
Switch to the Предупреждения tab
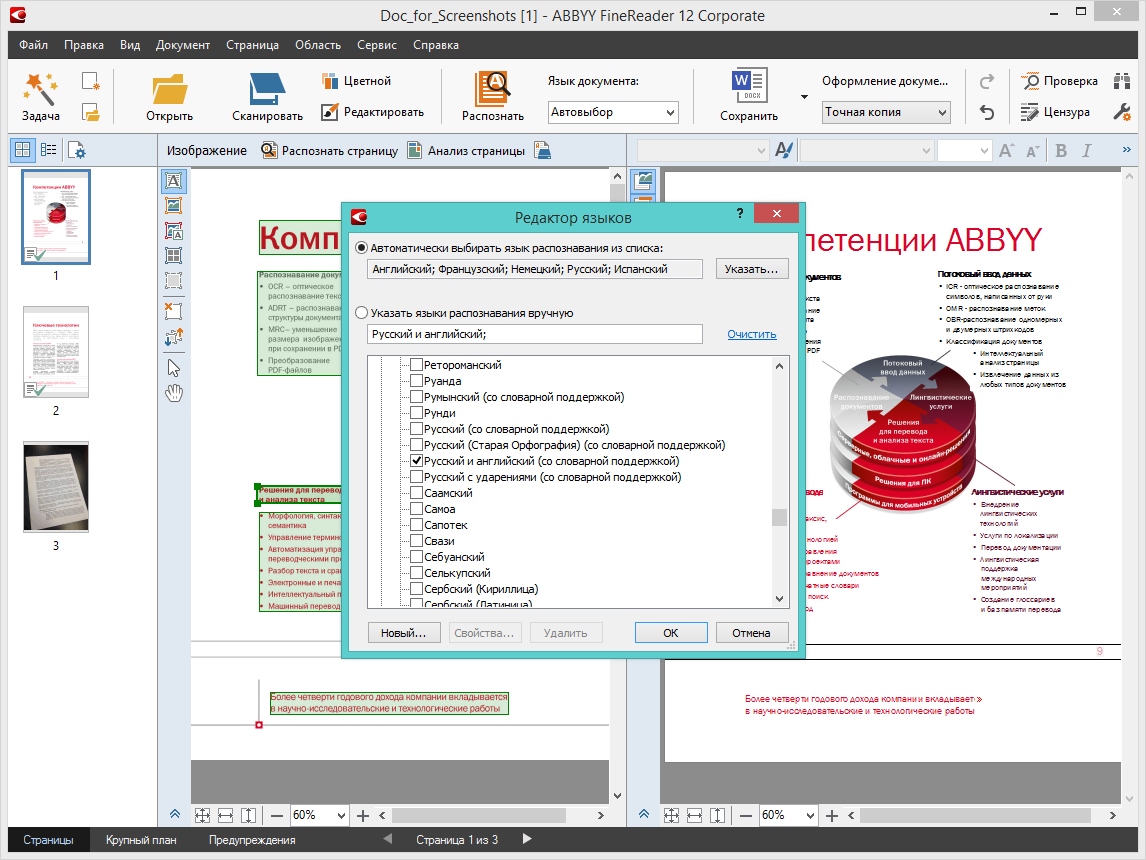coord(252,840)
